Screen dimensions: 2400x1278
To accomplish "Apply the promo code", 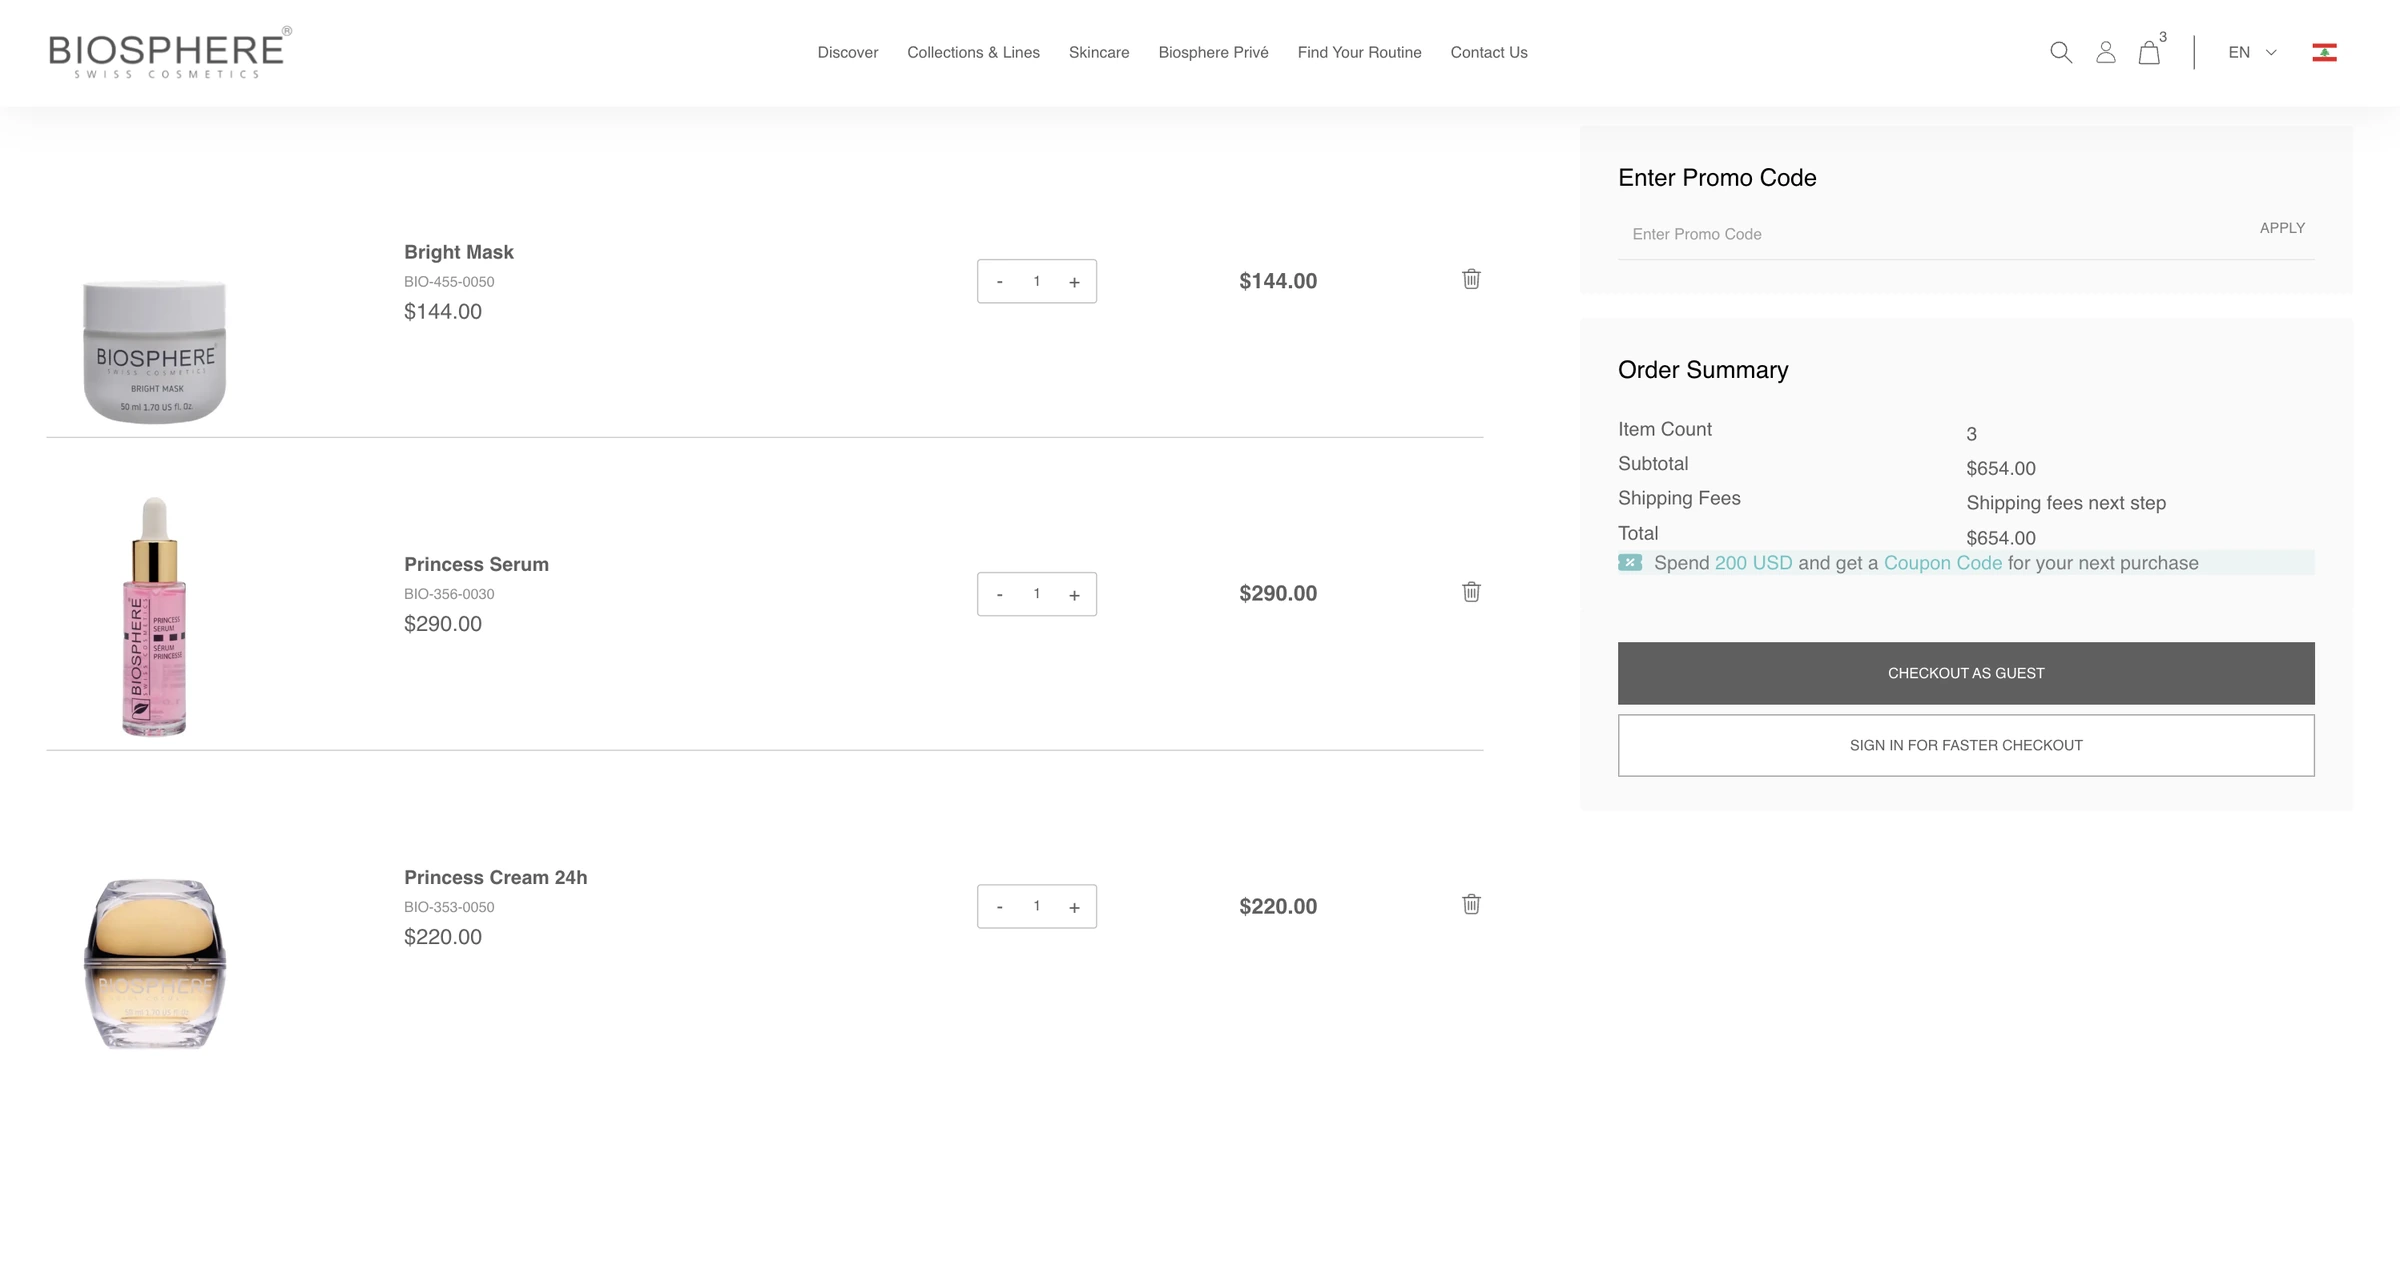I will click(x=2282, y=228).
